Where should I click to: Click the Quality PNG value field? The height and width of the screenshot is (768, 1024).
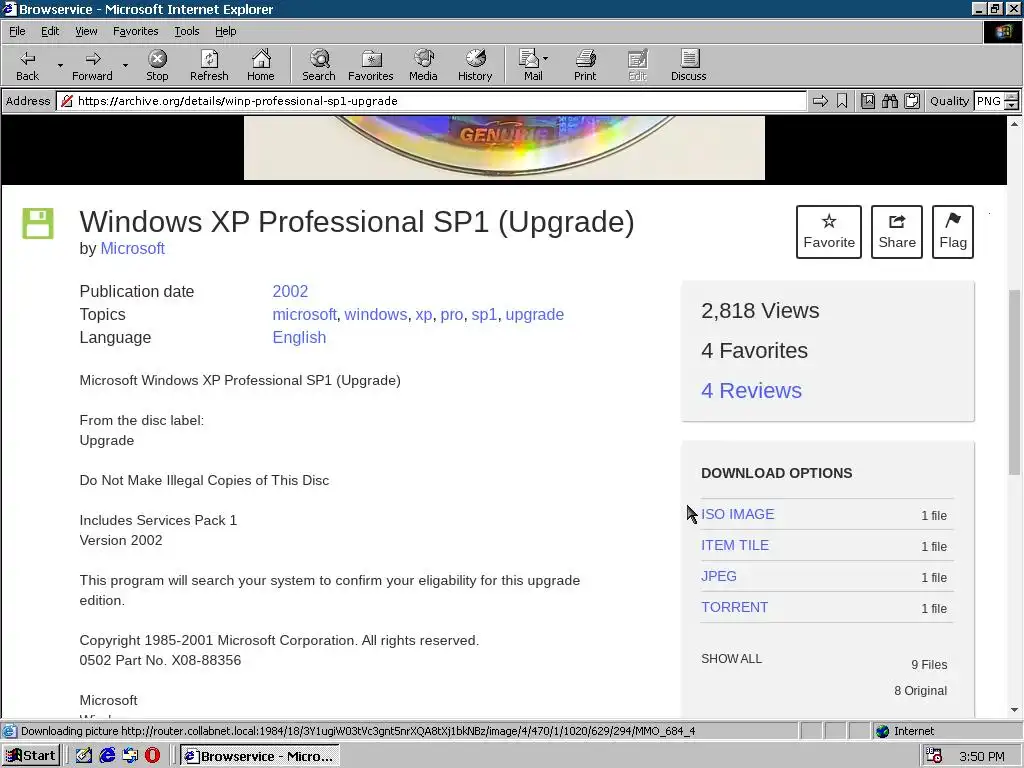tap(989, 101)
